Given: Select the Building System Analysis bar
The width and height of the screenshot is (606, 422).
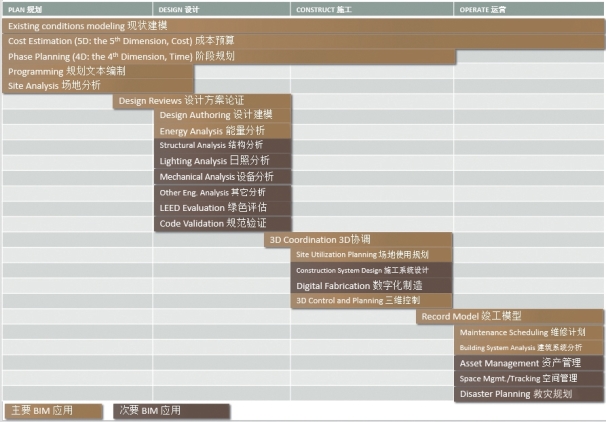Looking at the screenshot, I should (x=529, y=348).
